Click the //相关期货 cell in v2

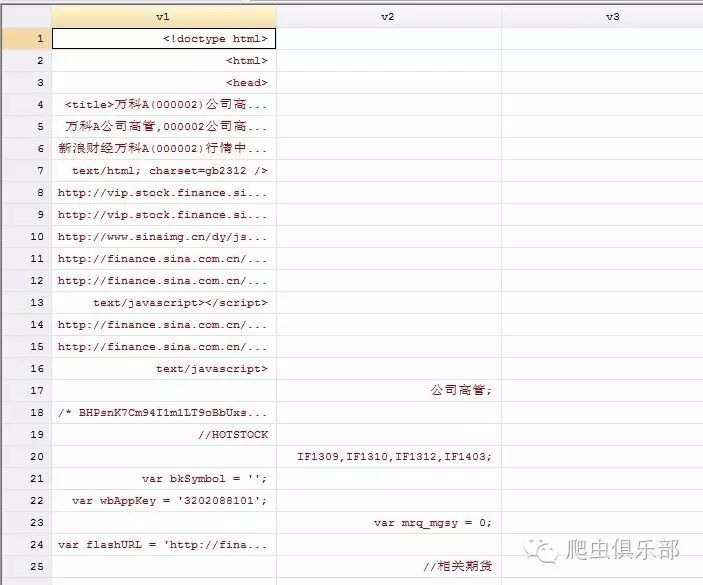pyautogui.click(x=389, y=566)
